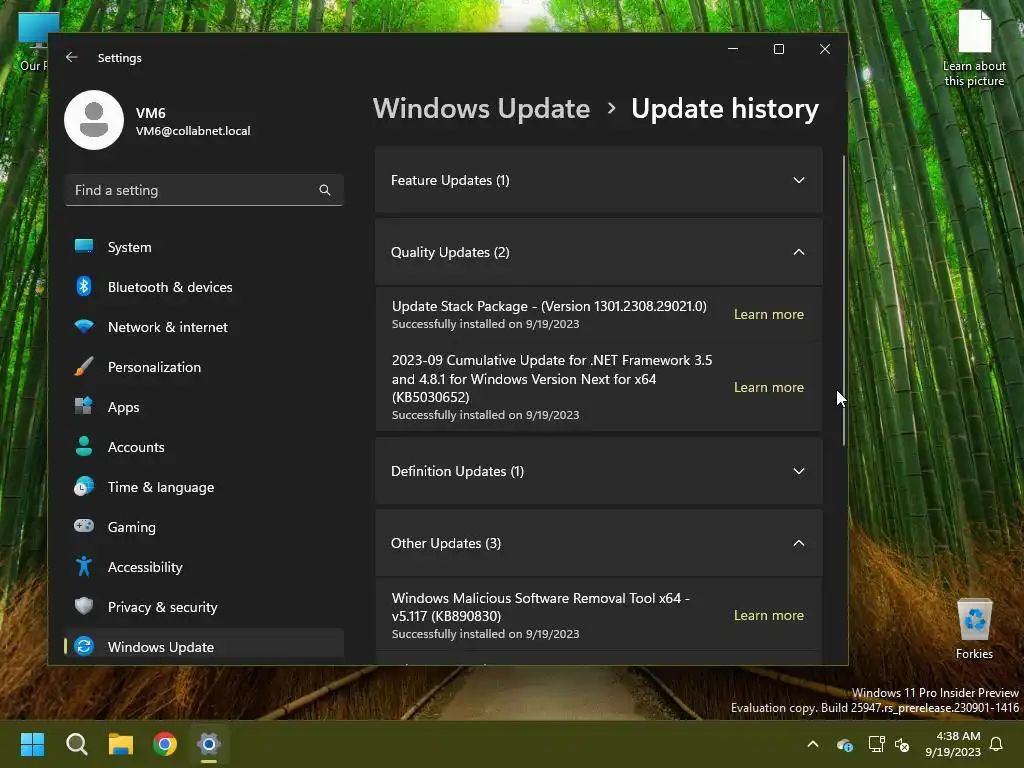Select Bluetooth & devices in sidebar
Screen dimensions: 1024x768
170,287
